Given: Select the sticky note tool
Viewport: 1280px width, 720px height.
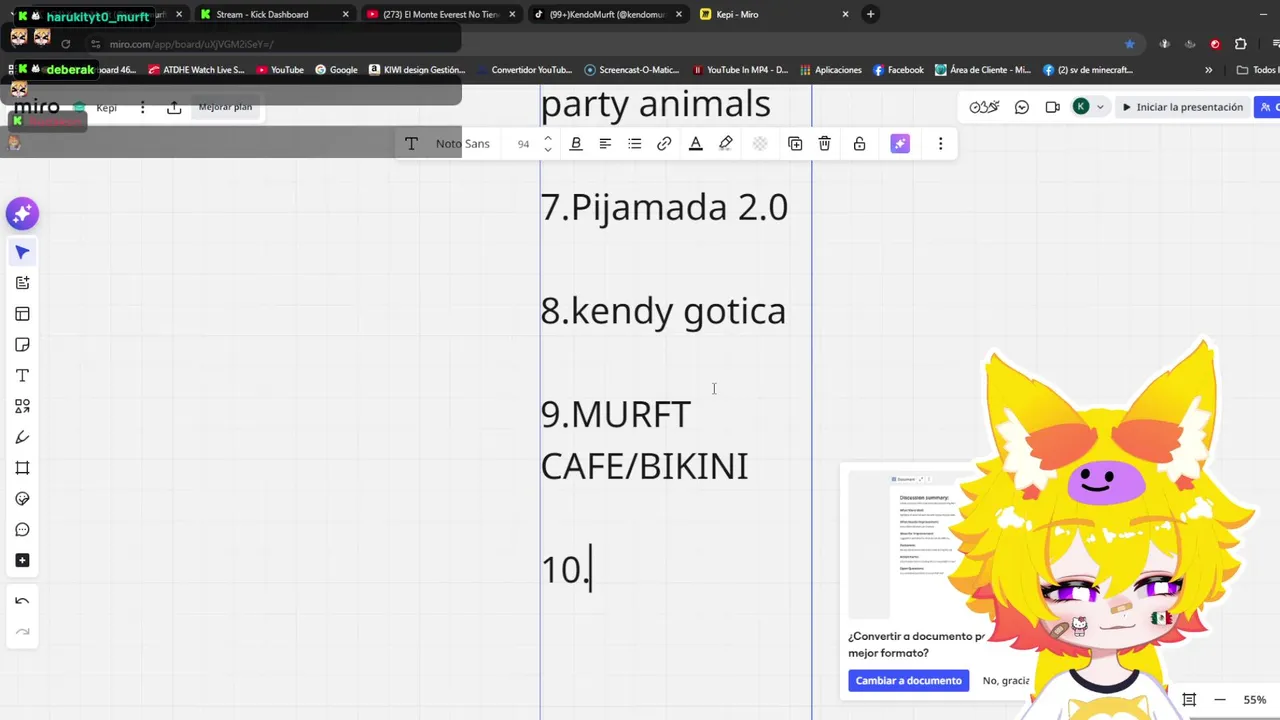Looking at the screenshot, I should point(22,345).
